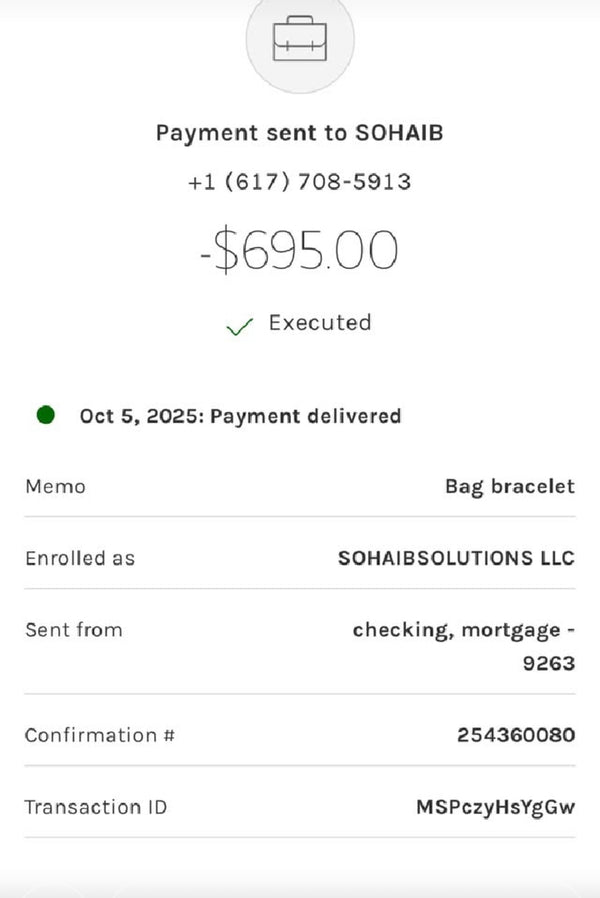Click the dollar sign in the amount
This screenshot has width=600, height=898.
coord(226,250)
